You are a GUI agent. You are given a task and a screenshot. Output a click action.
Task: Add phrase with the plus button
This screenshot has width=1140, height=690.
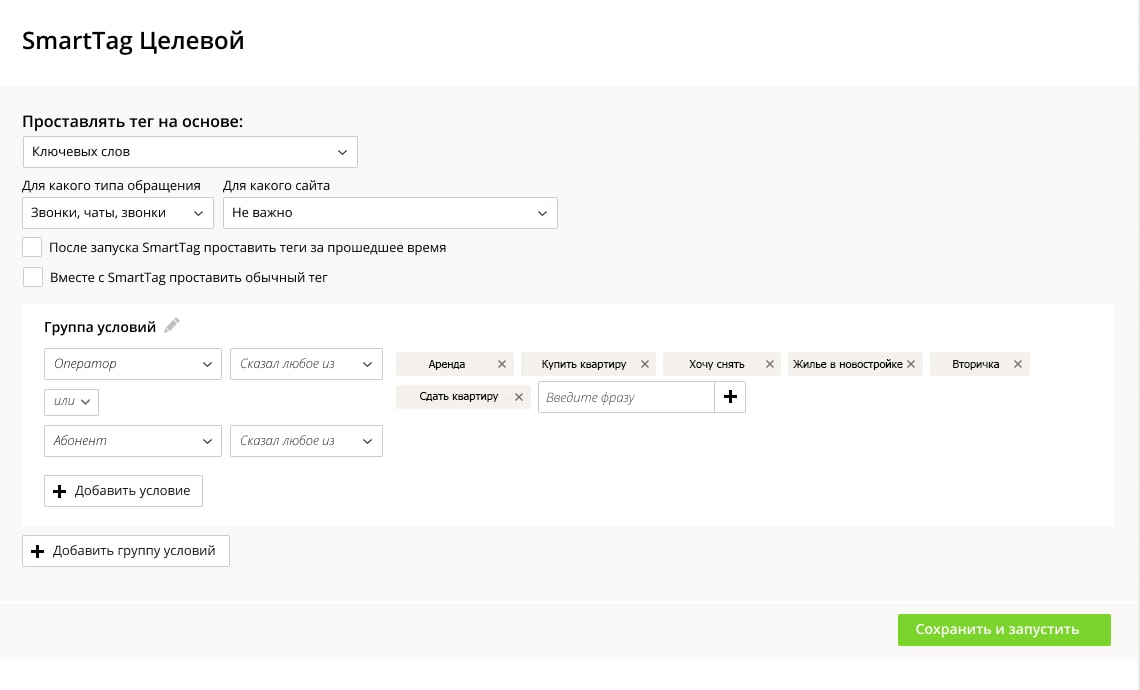click(730, 397)
